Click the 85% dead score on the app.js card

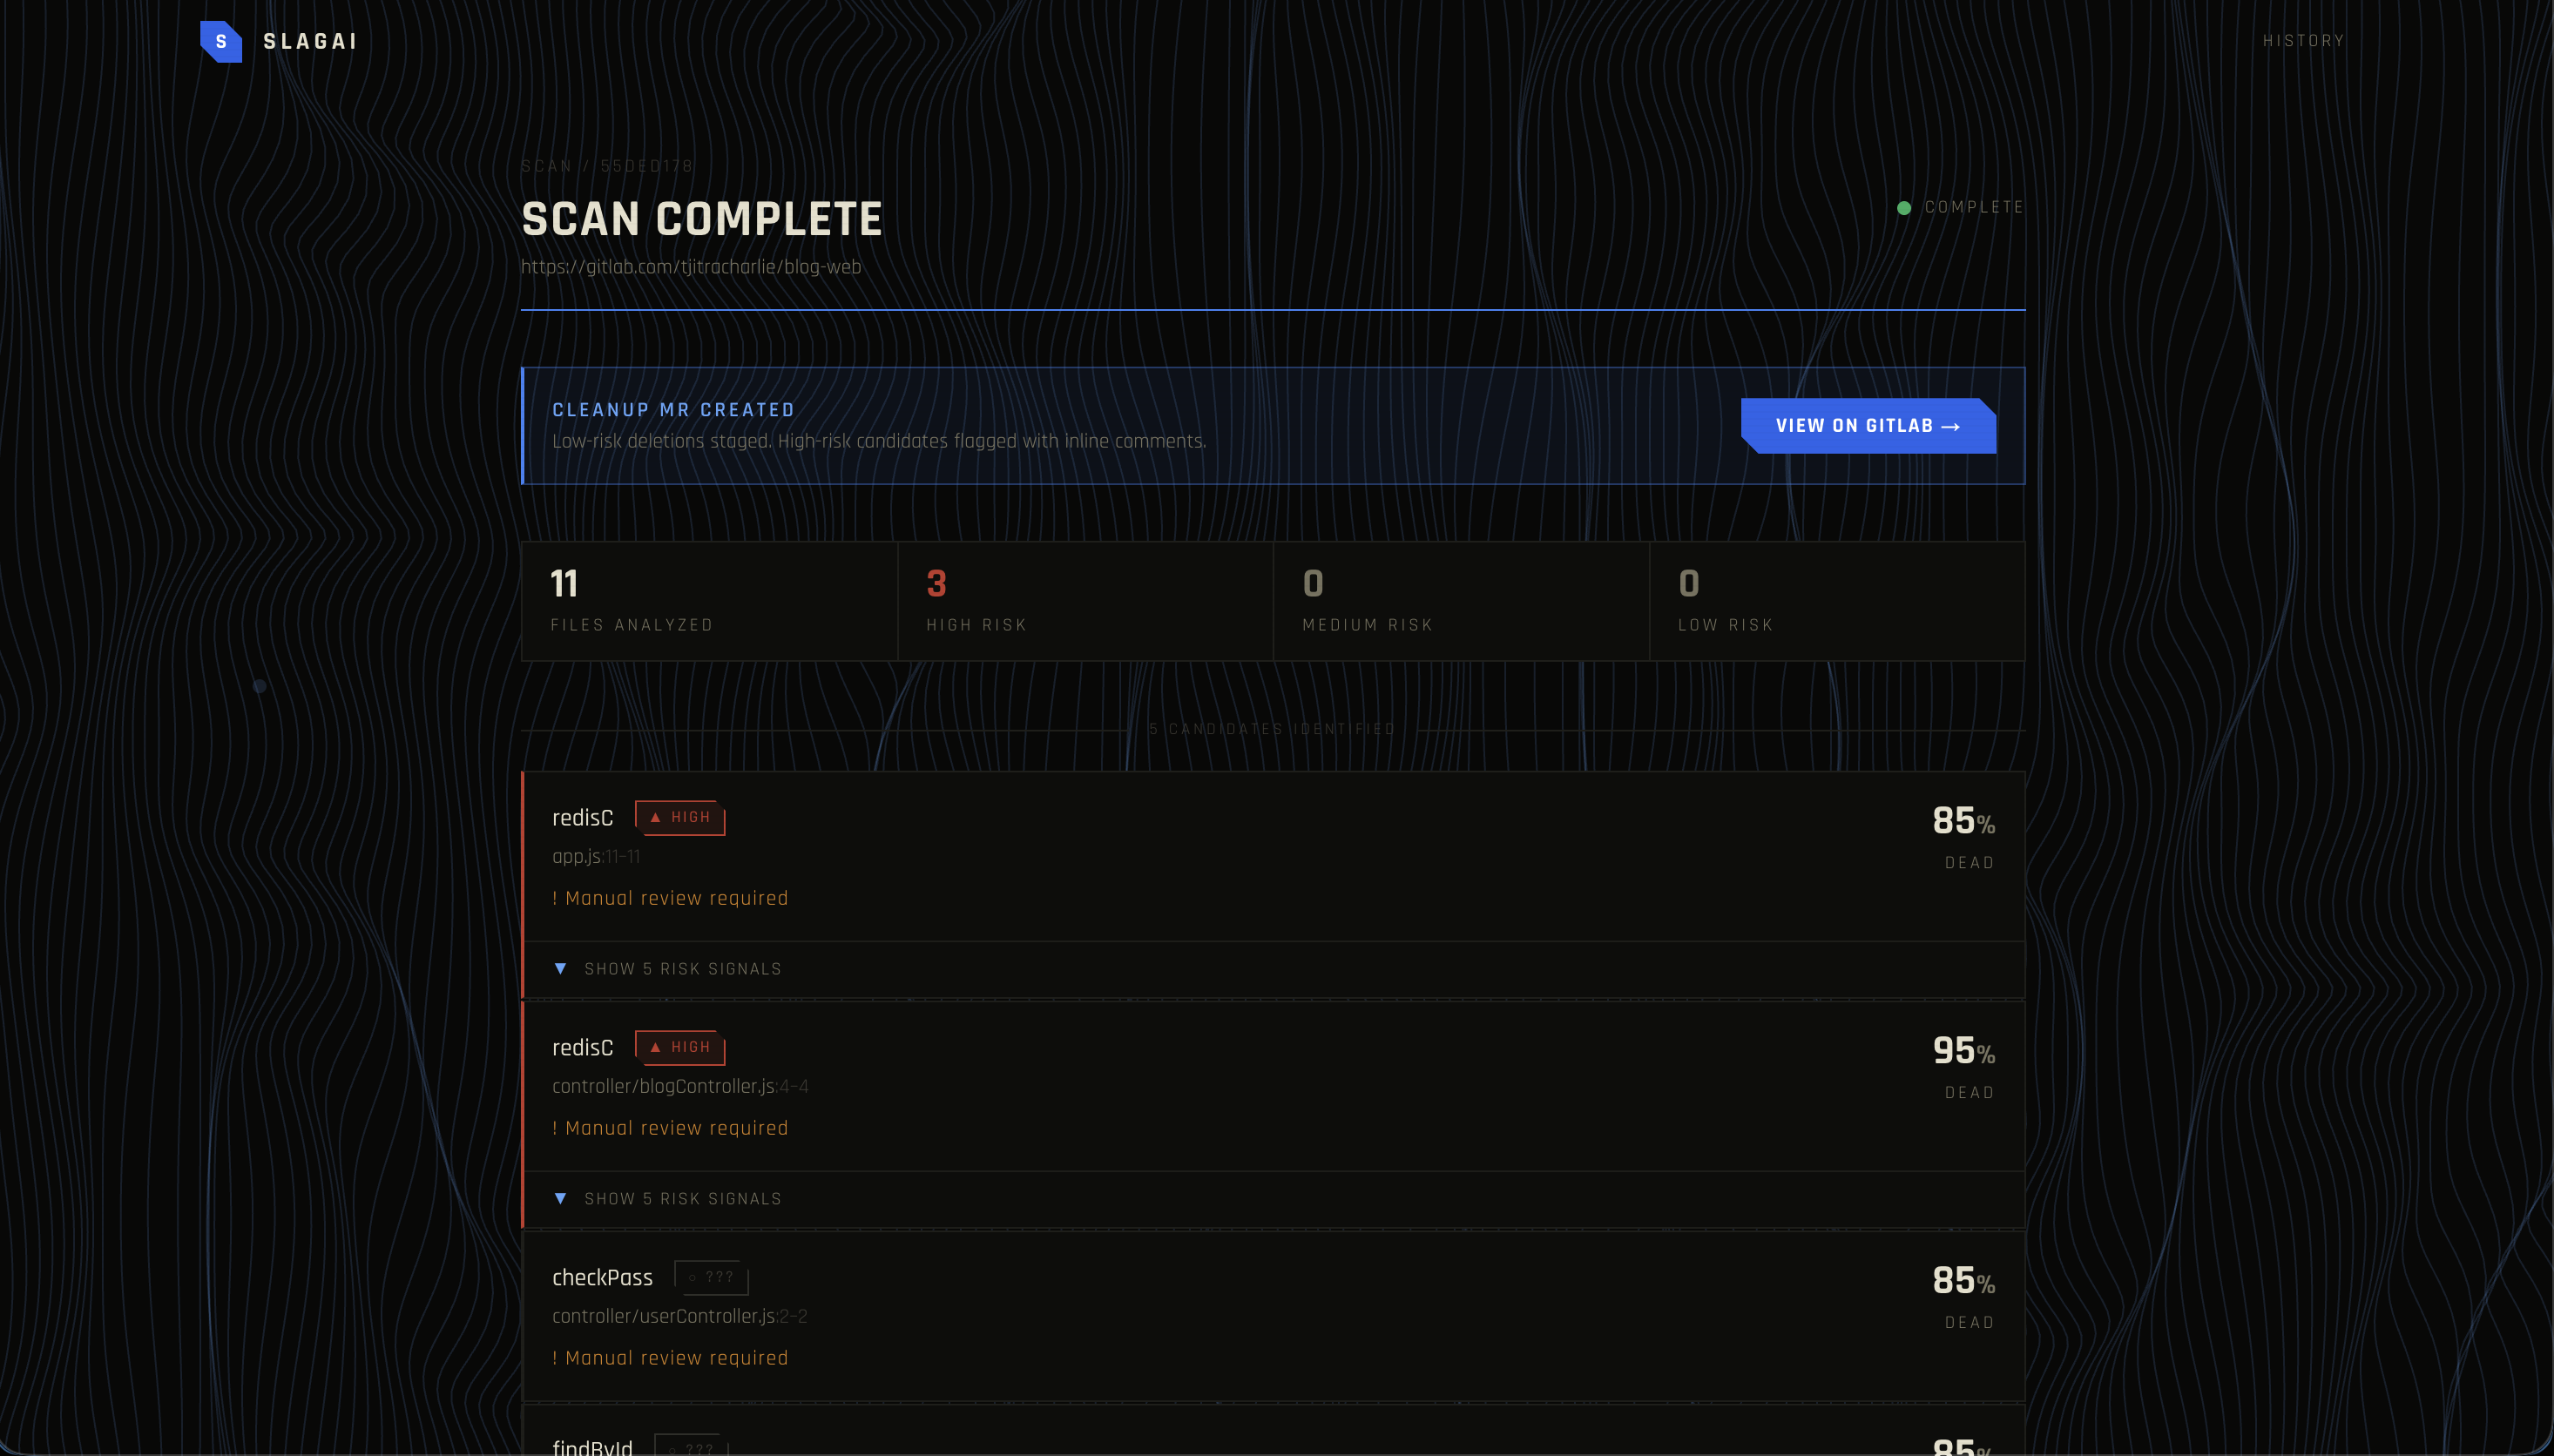1964,822
